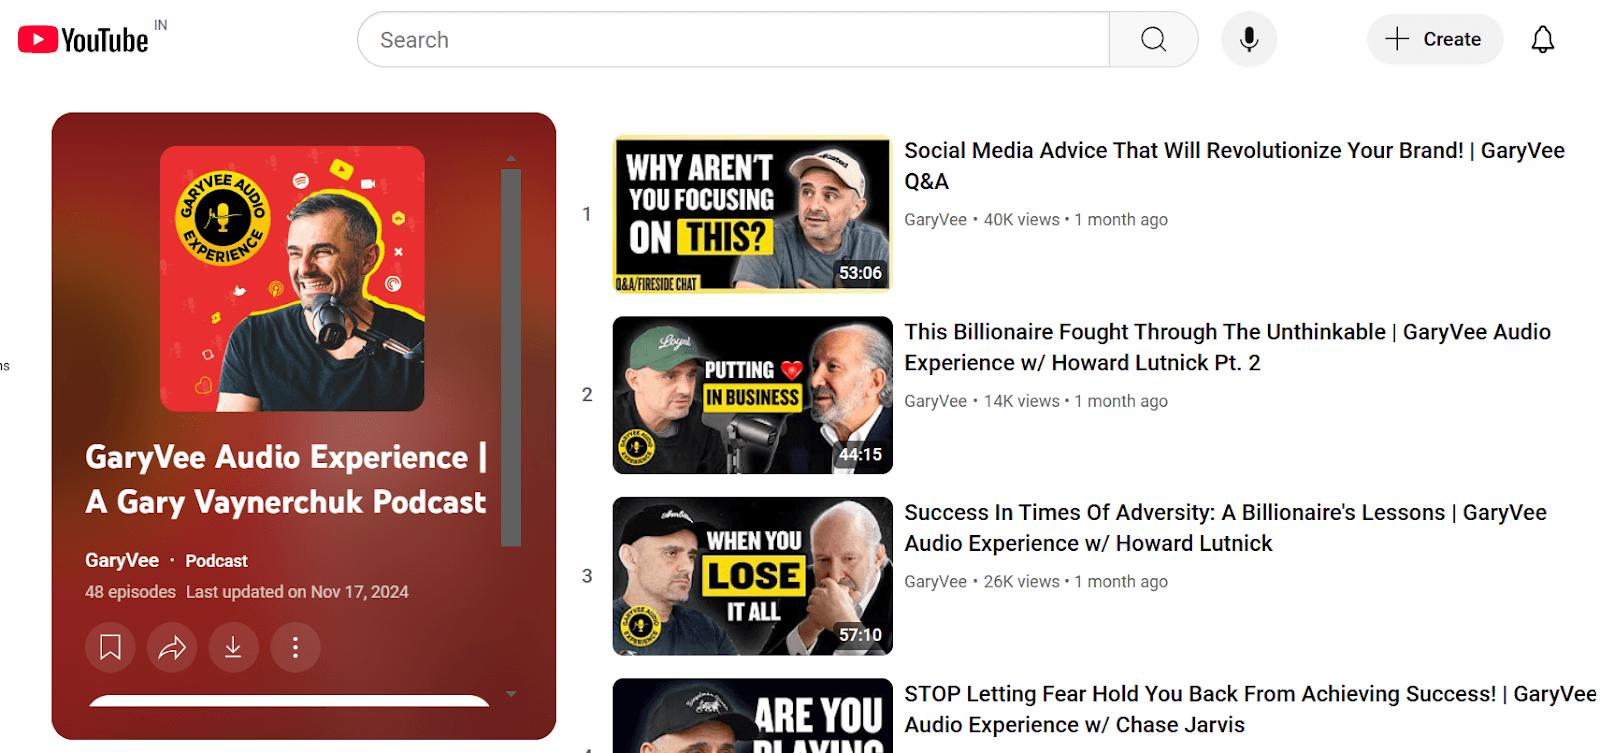
Task: Open the notifications bell
Action: (x=1542, y=40)
